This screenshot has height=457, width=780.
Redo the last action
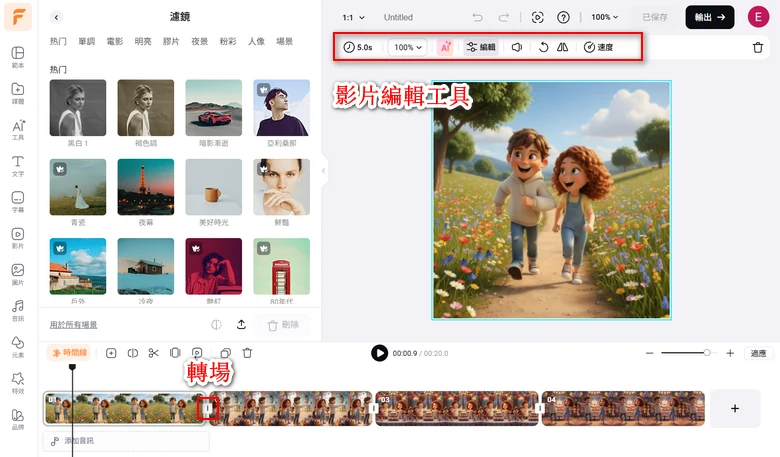(x=504, y=17)
